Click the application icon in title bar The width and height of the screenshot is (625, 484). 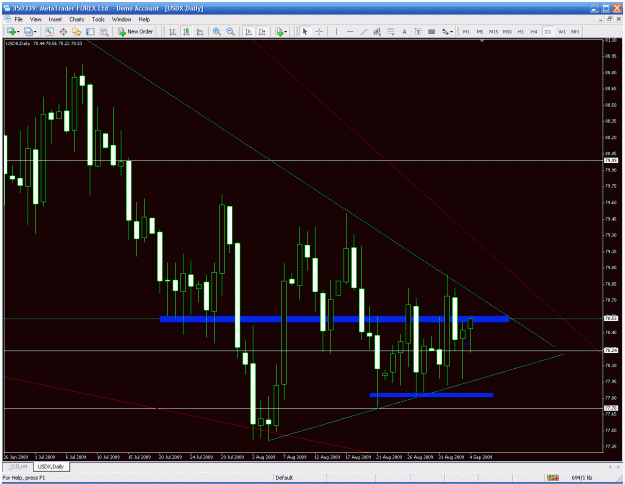7,8
